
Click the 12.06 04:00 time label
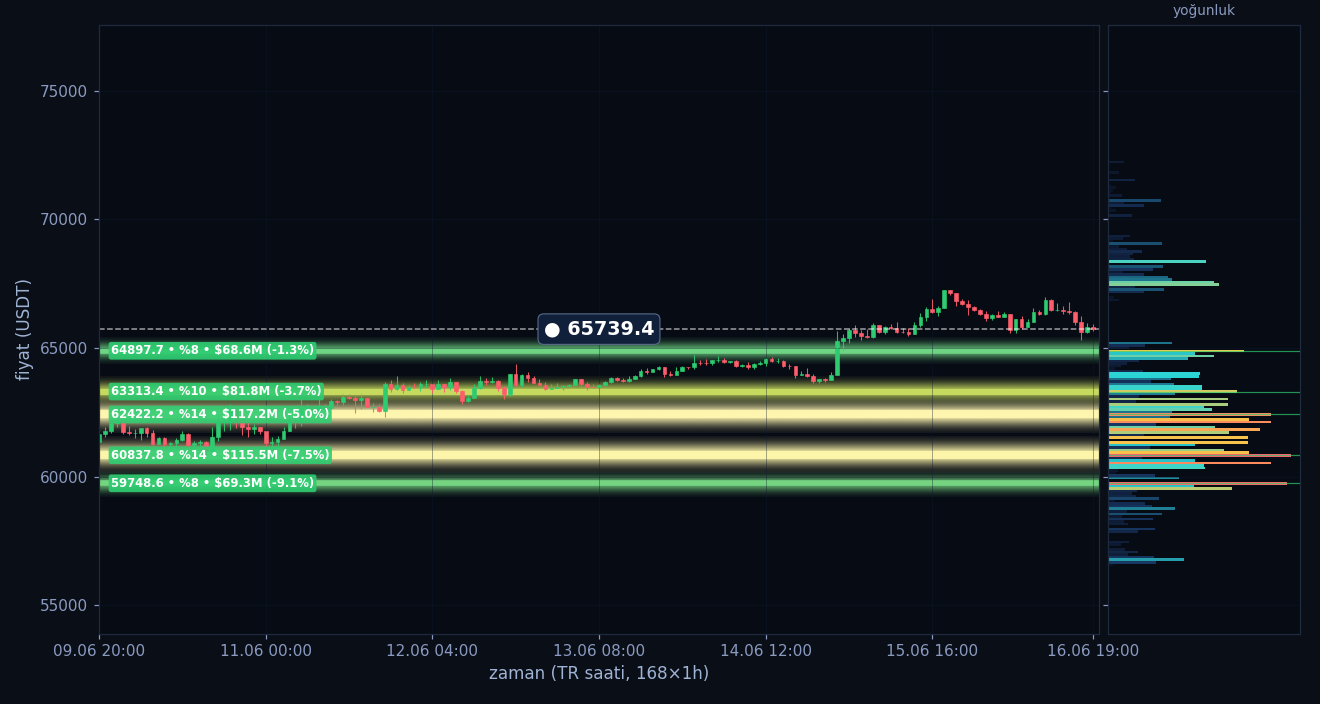click(432, 651)
